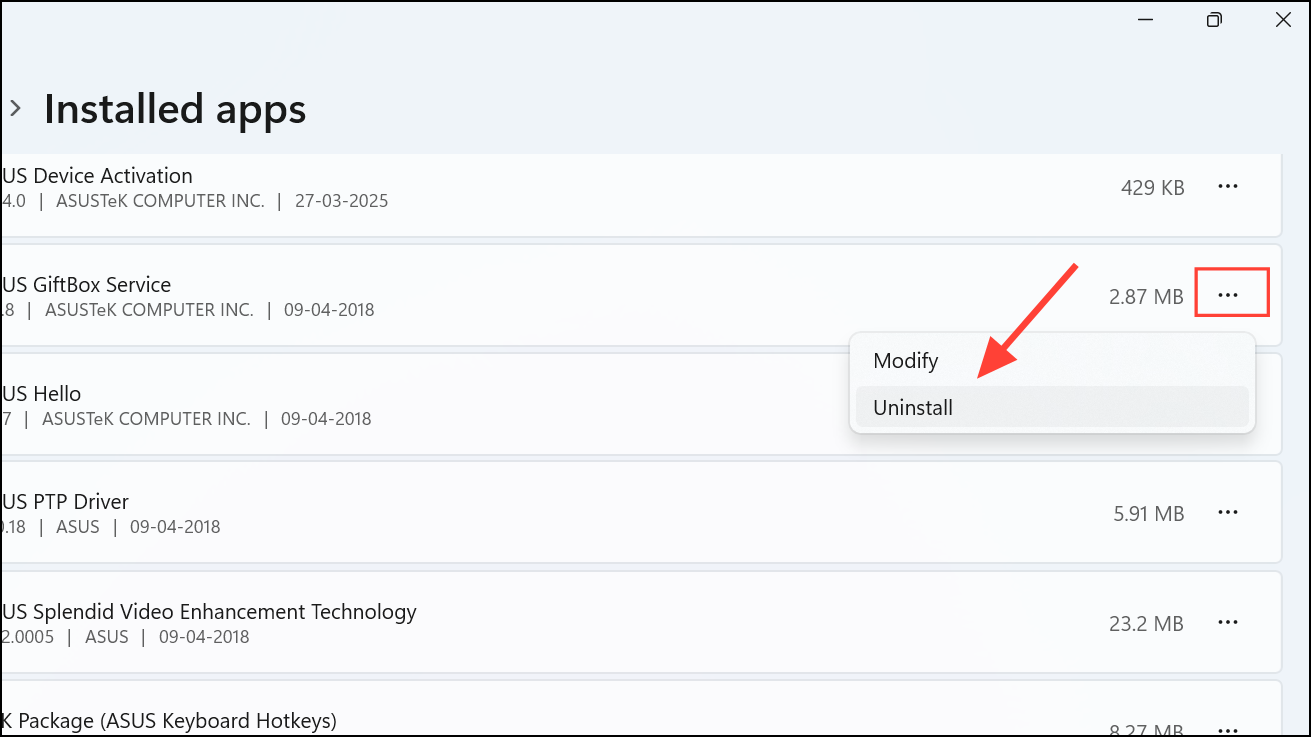Select Uninstall from the context menu
The height and width of the screenshot is (737, 1311).
913,408
